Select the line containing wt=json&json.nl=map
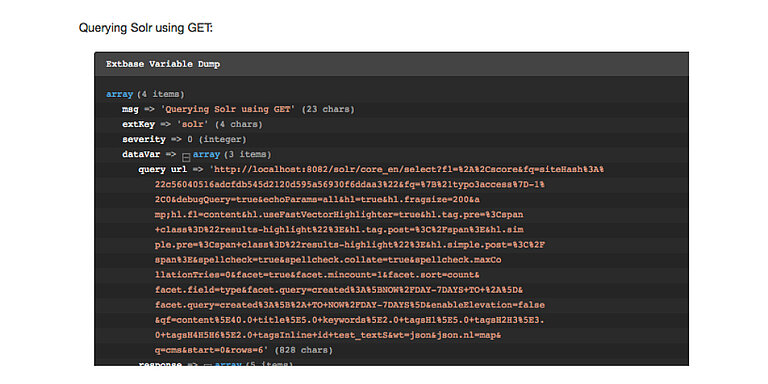The image size is (768, 384). click(x=328, y=336)
